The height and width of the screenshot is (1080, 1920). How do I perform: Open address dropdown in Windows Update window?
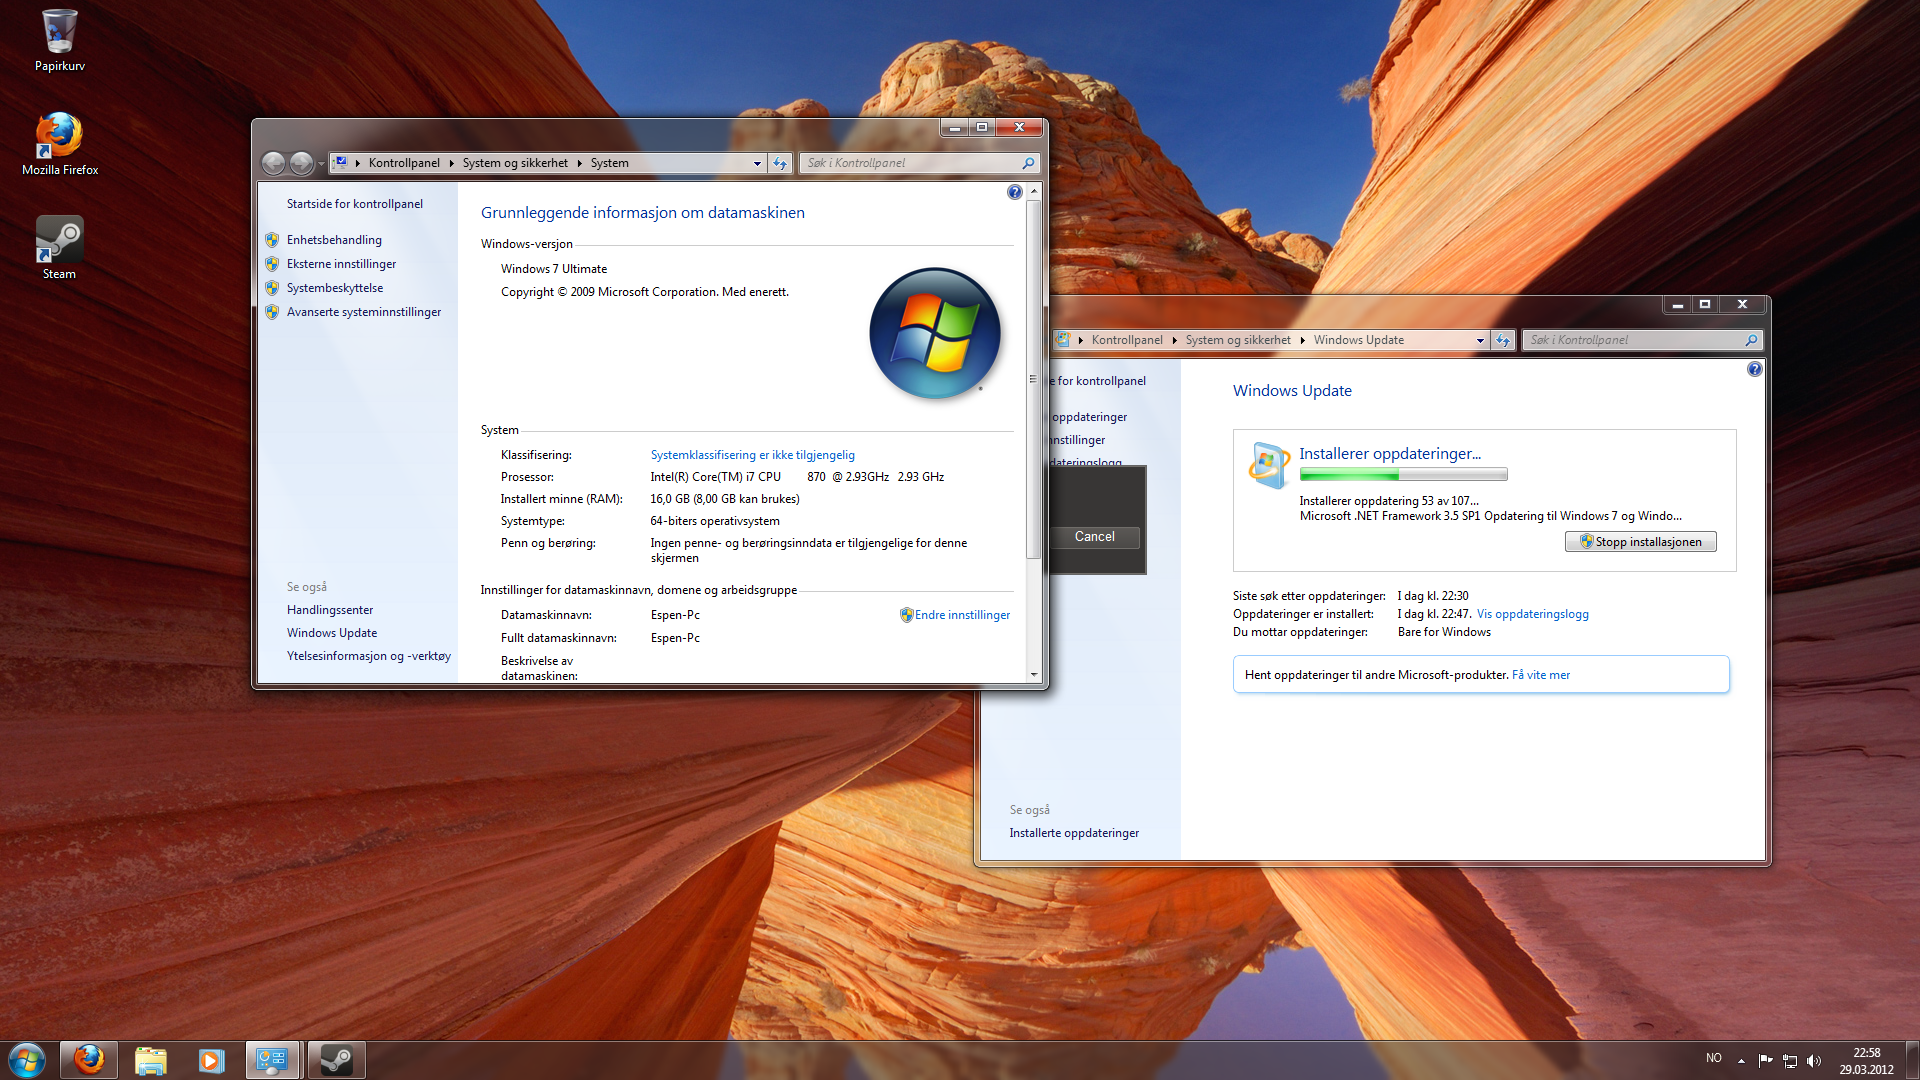click(1480, 340)
